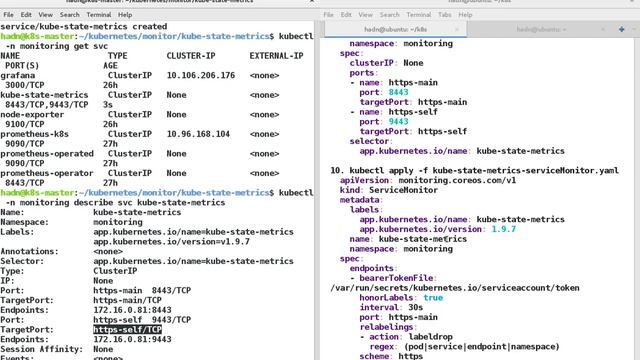
Task: Open Terminal menu in left terminal window
Action: (x=99, y=15)
